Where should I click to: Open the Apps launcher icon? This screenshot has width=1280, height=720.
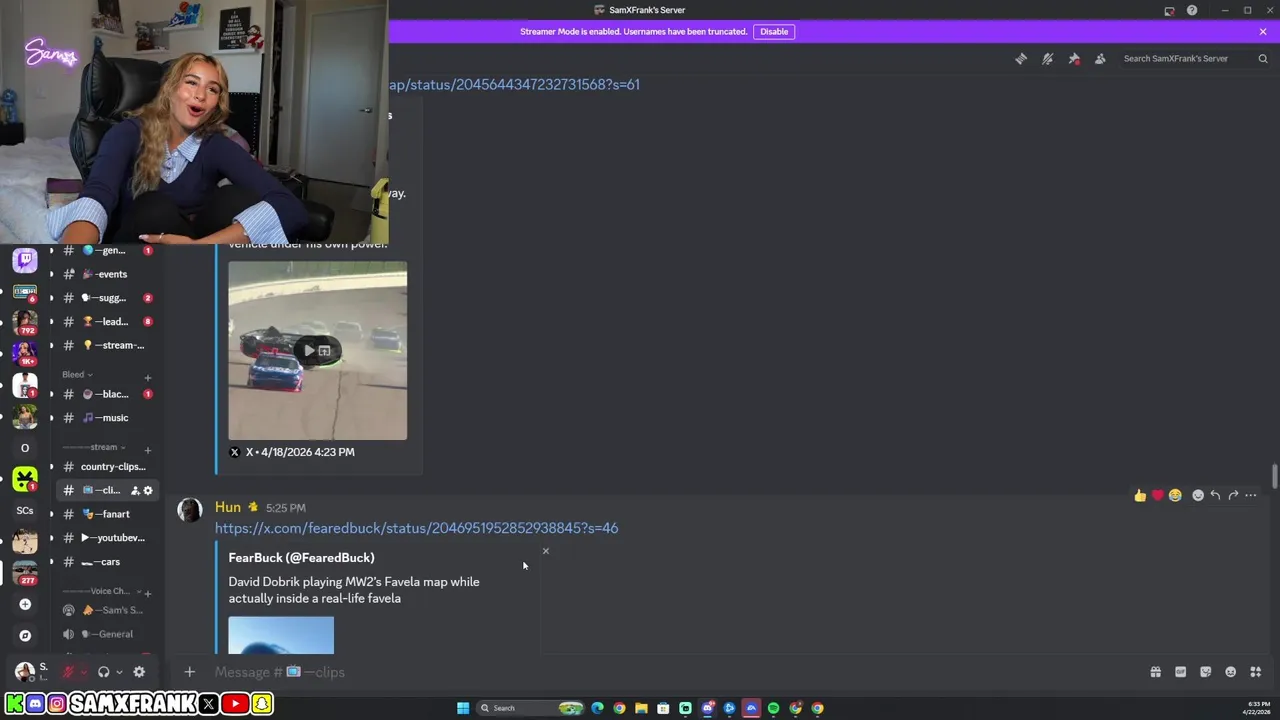pyautogui.click(x=1255, y=672)
